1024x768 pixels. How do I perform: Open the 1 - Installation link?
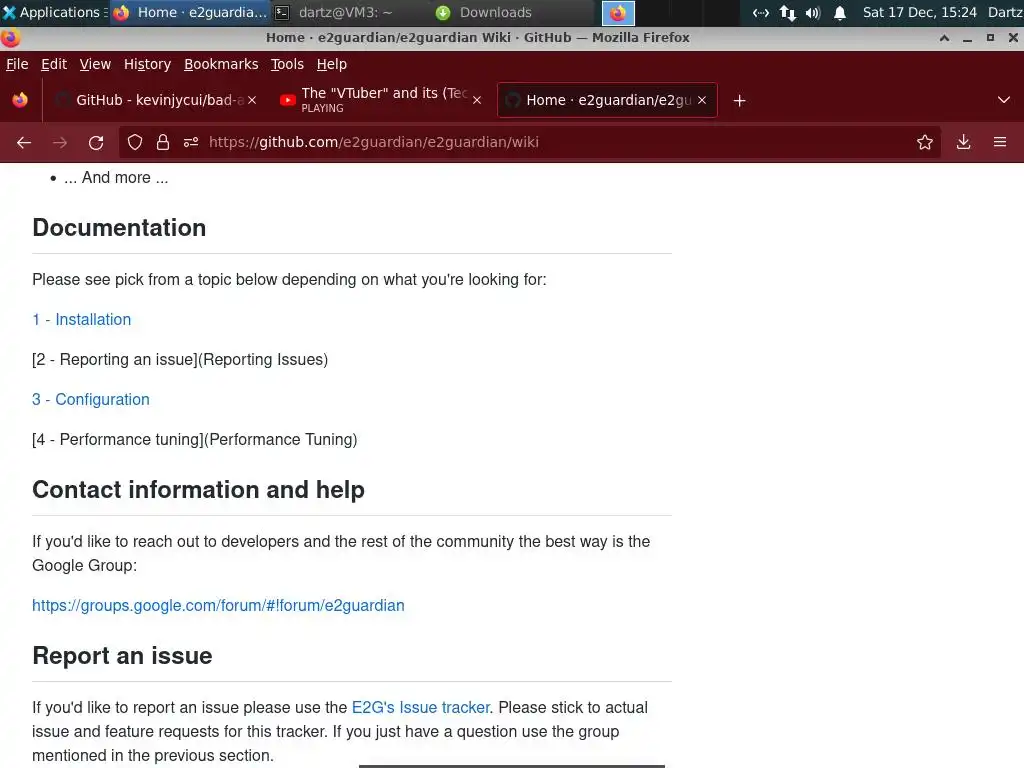tap(82, 319)
